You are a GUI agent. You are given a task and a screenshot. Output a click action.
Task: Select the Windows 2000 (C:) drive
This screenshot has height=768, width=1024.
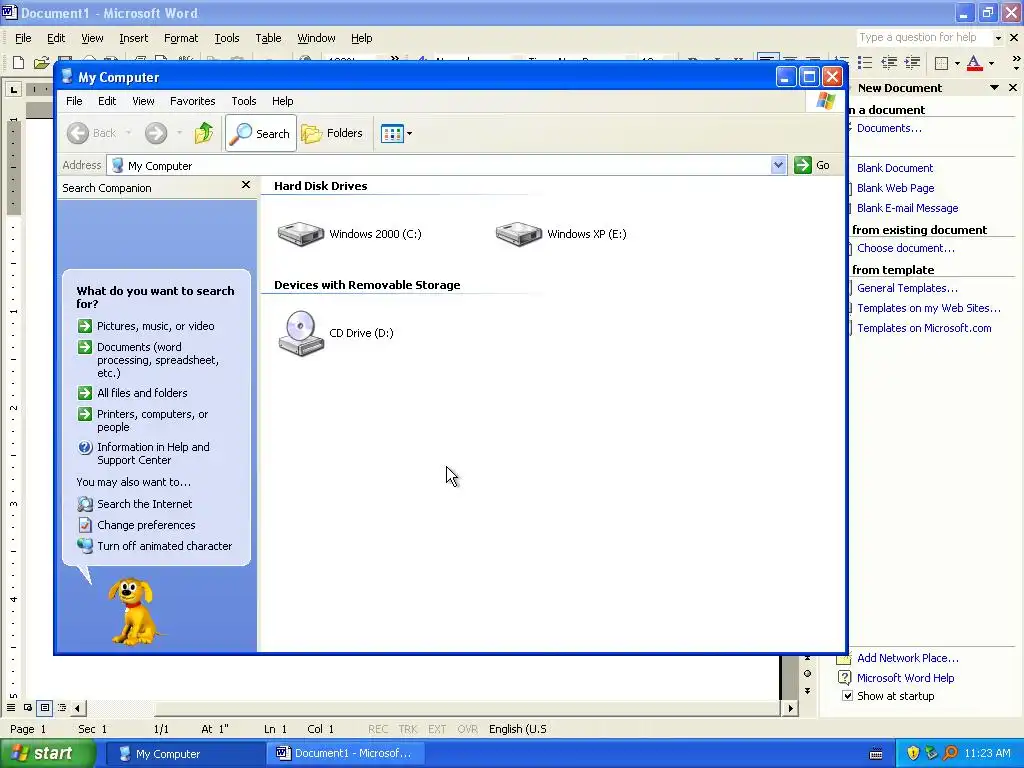349,234
